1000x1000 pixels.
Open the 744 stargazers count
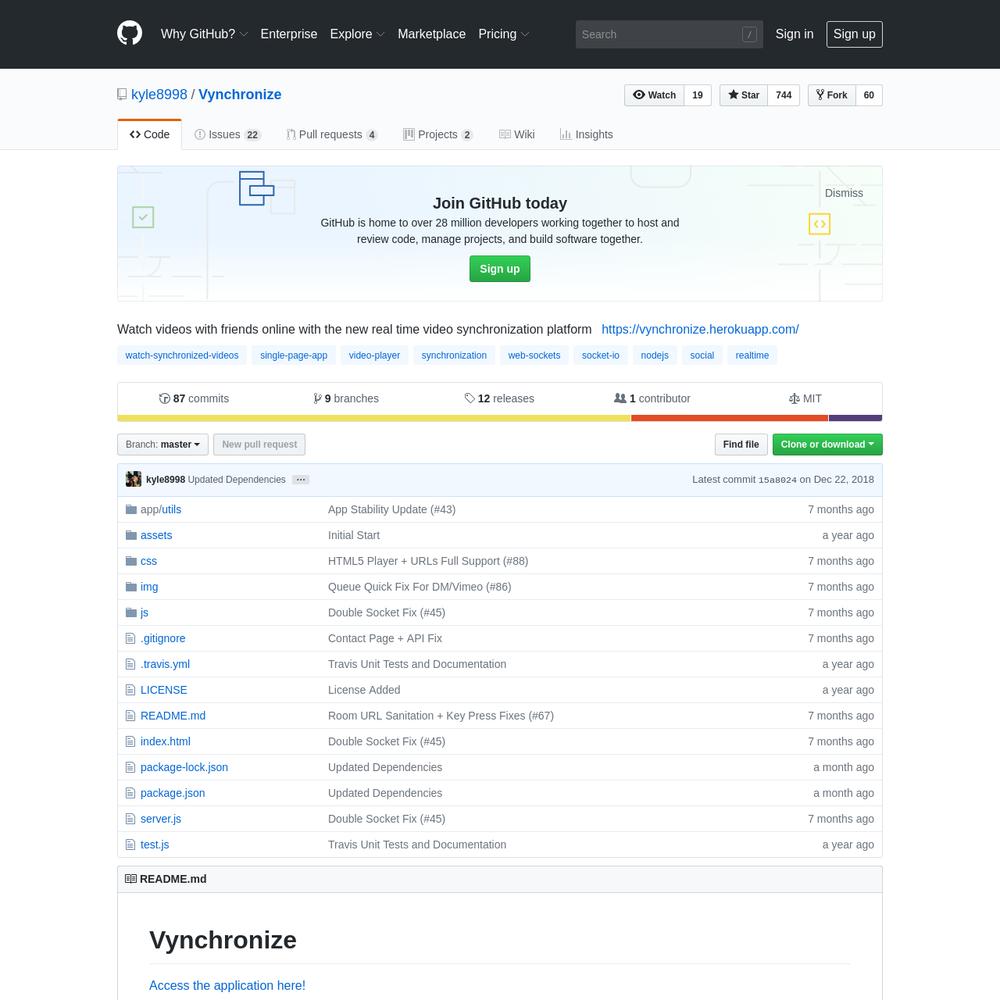(783, 95)
